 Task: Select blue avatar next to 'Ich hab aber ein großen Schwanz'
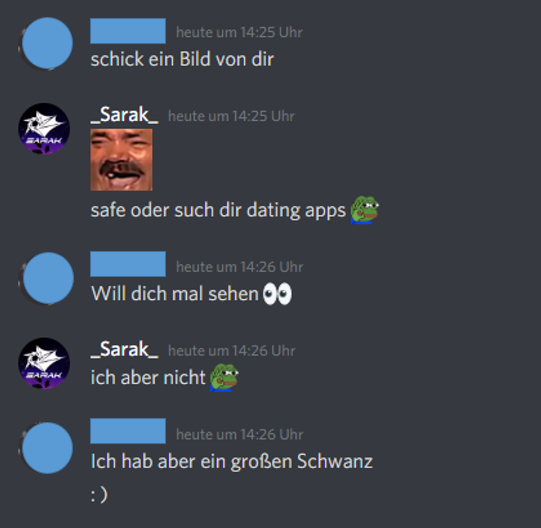tap(47, 448)
